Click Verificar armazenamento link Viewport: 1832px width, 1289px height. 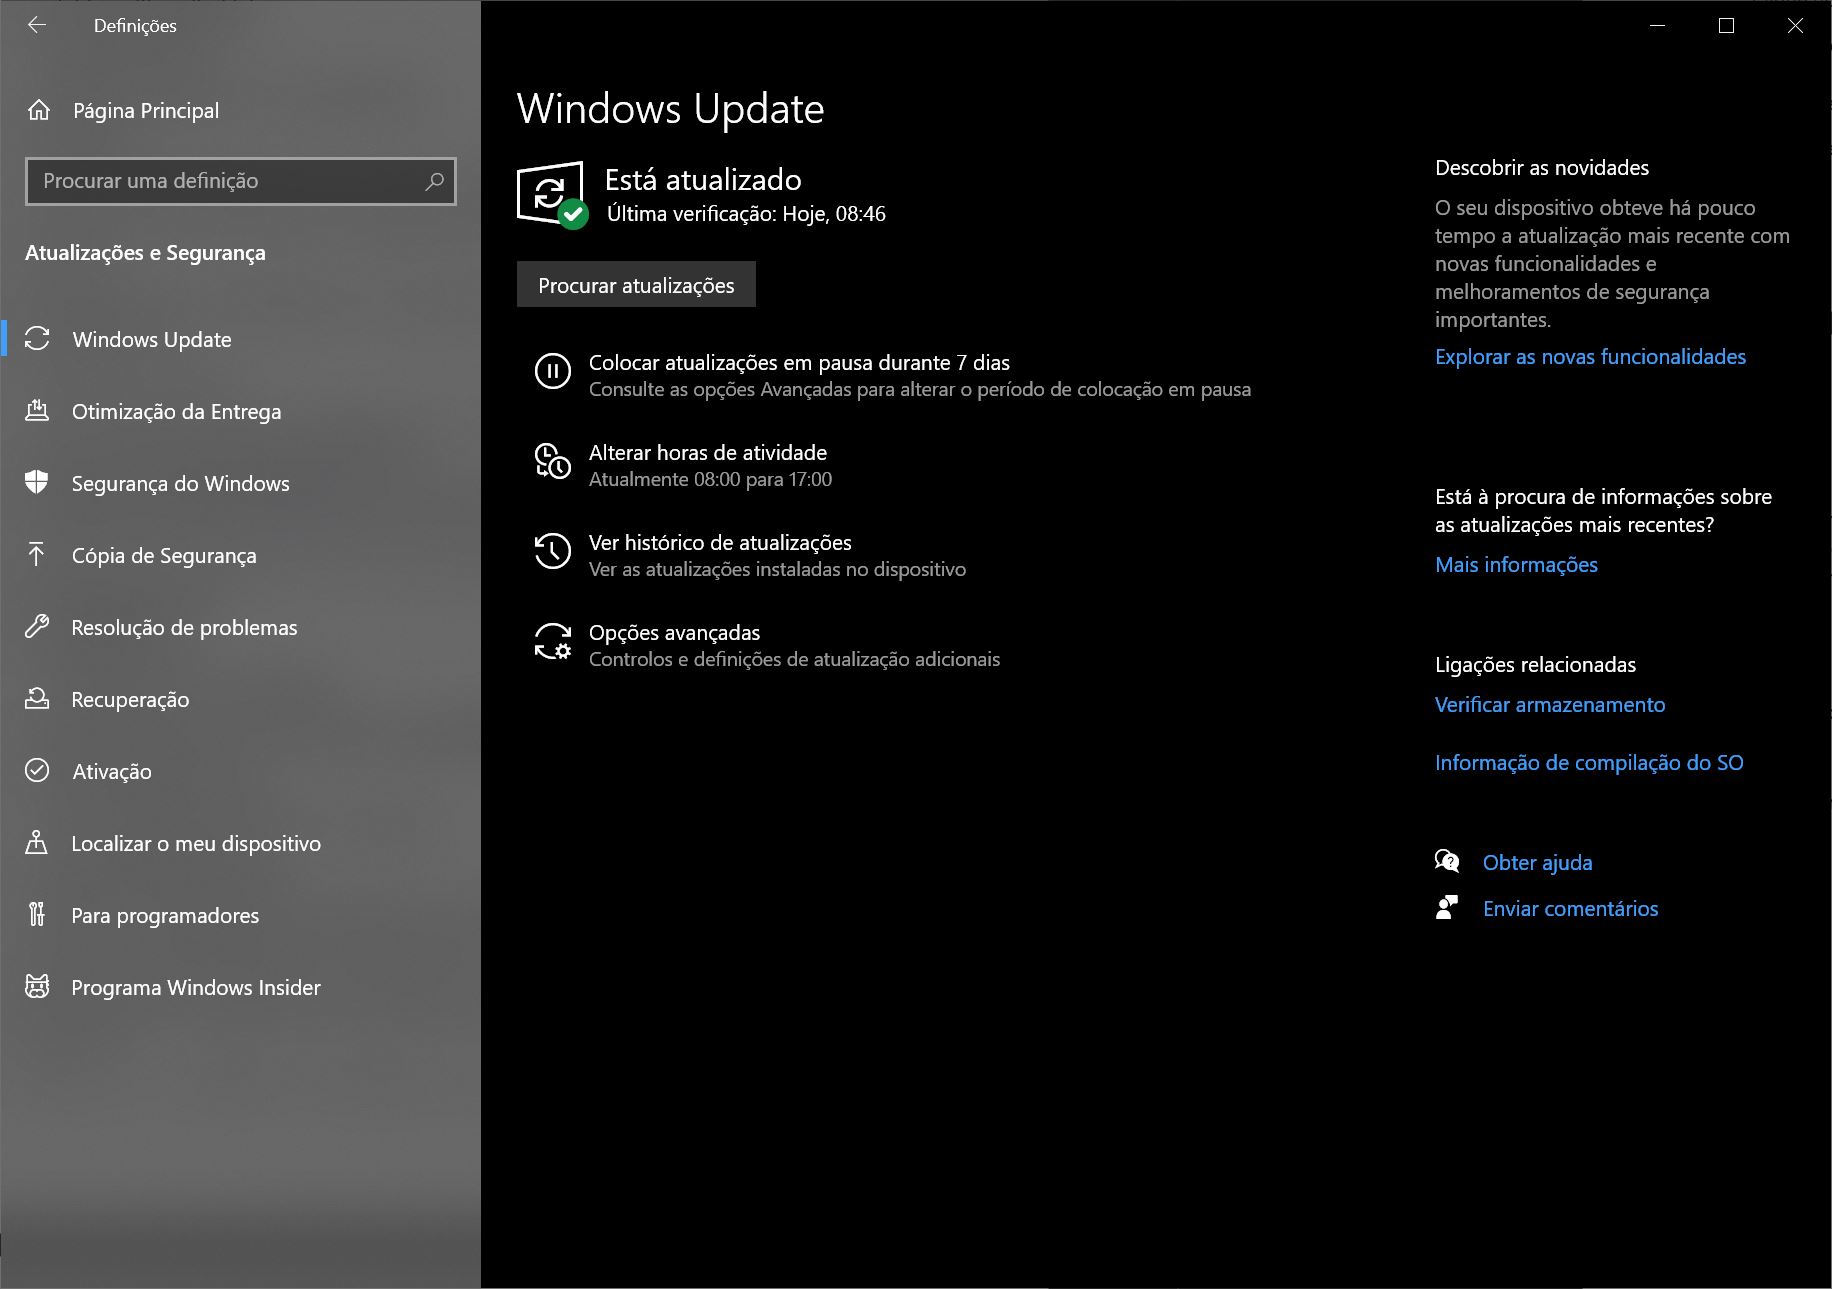click(x=1550, y=705)
